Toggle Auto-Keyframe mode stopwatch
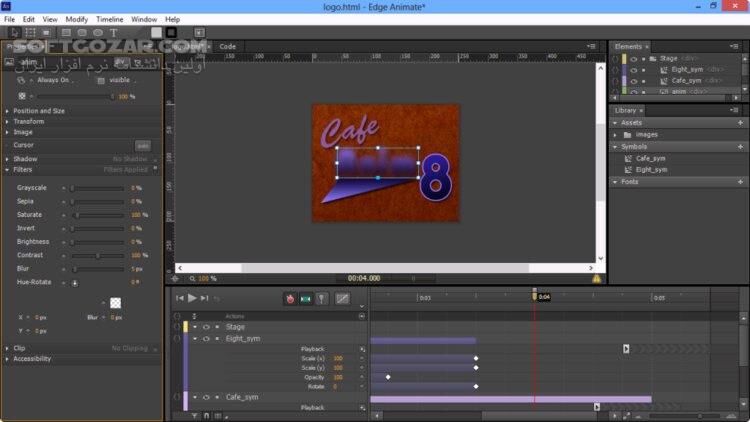The width and height of the screenshot is (750, 422). (x=290, y=299)
